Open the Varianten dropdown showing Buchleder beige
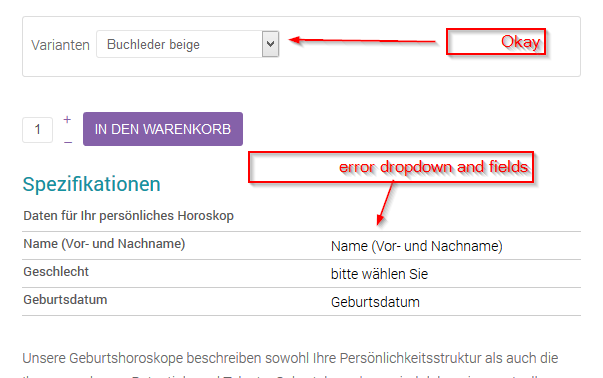The image size is (603, 378). click(x=188, y=44)
